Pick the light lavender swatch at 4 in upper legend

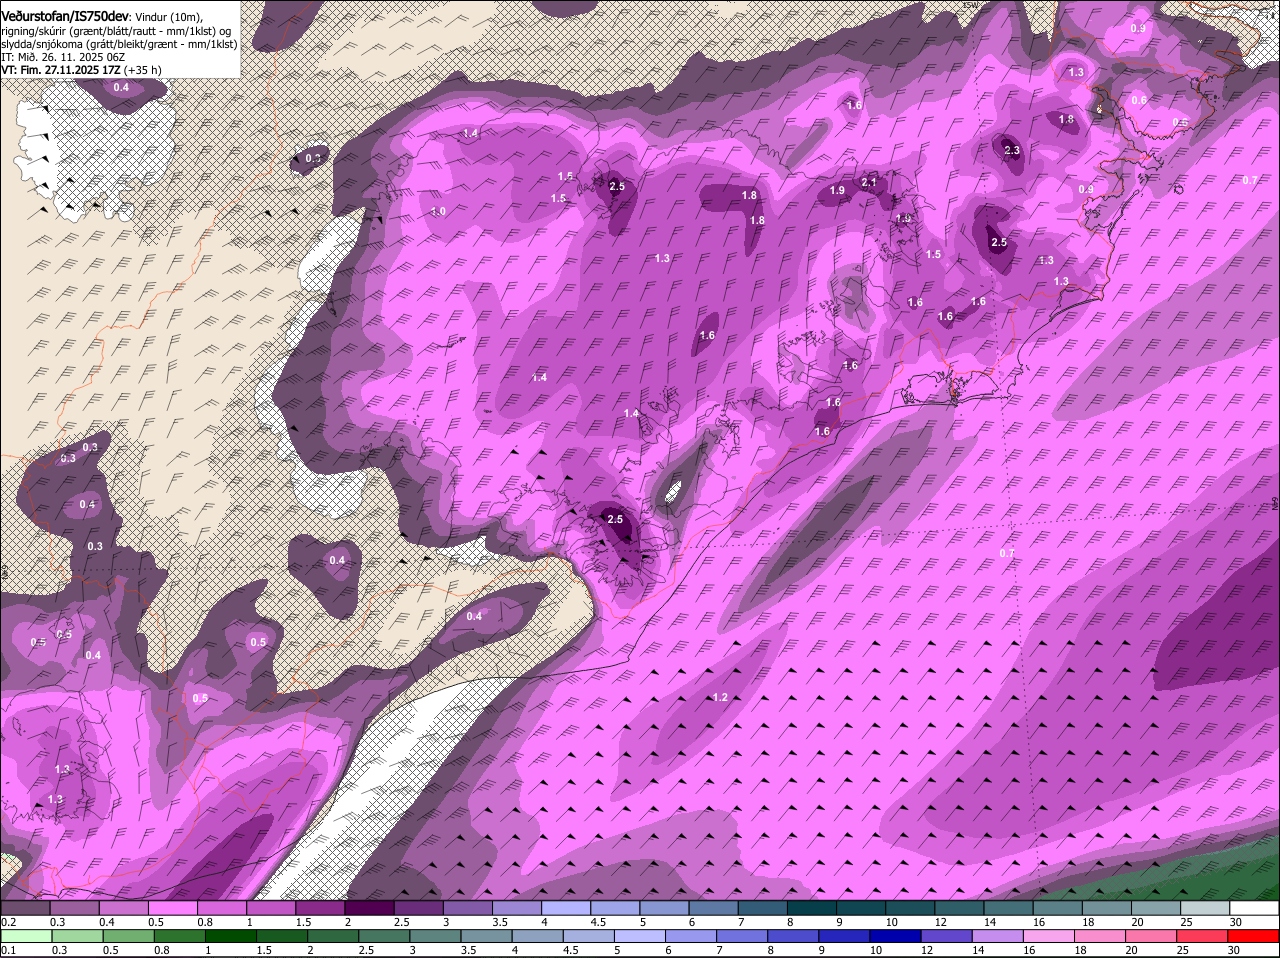click(x=566, y=908)
